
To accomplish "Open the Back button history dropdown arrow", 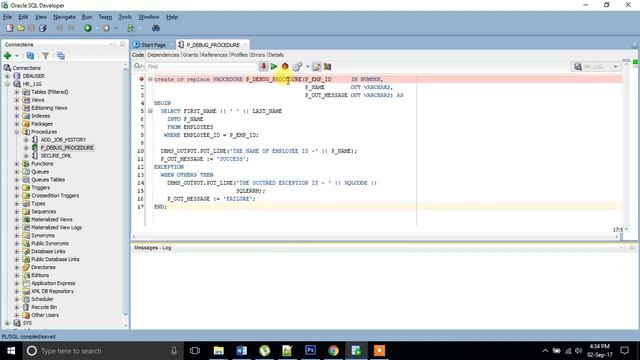I will (97, 28).
